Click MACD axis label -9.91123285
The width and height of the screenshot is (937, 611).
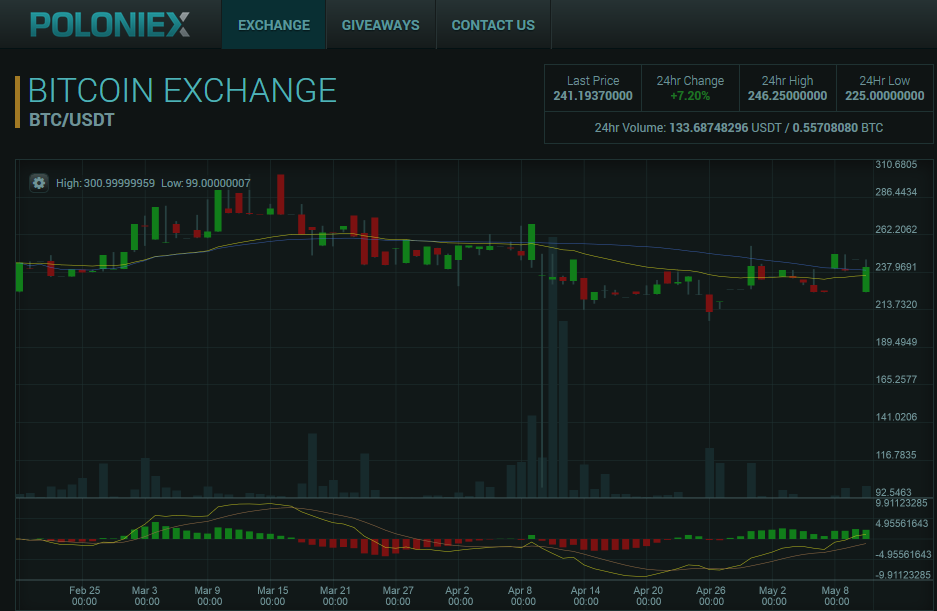[903, 575]
